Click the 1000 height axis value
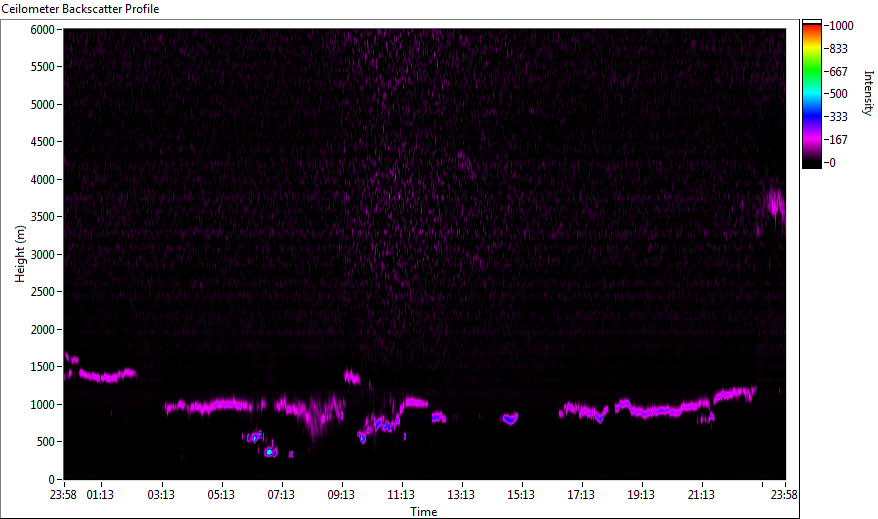This screenshot has width=878, height=519. [x=43, y=405]
